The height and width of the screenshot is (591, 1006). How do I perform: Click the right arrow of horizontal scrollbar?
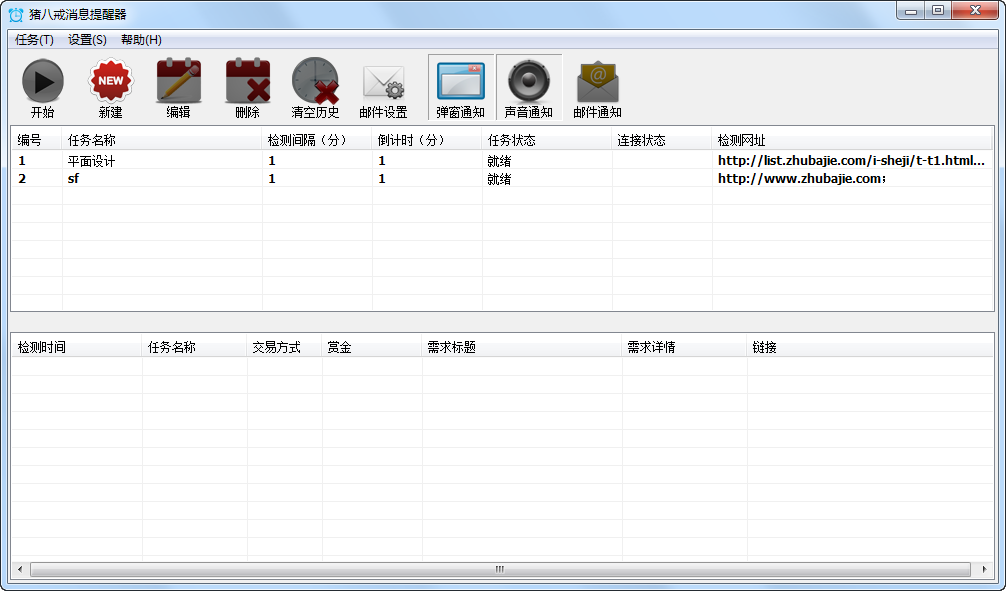(x=984, y=569)
